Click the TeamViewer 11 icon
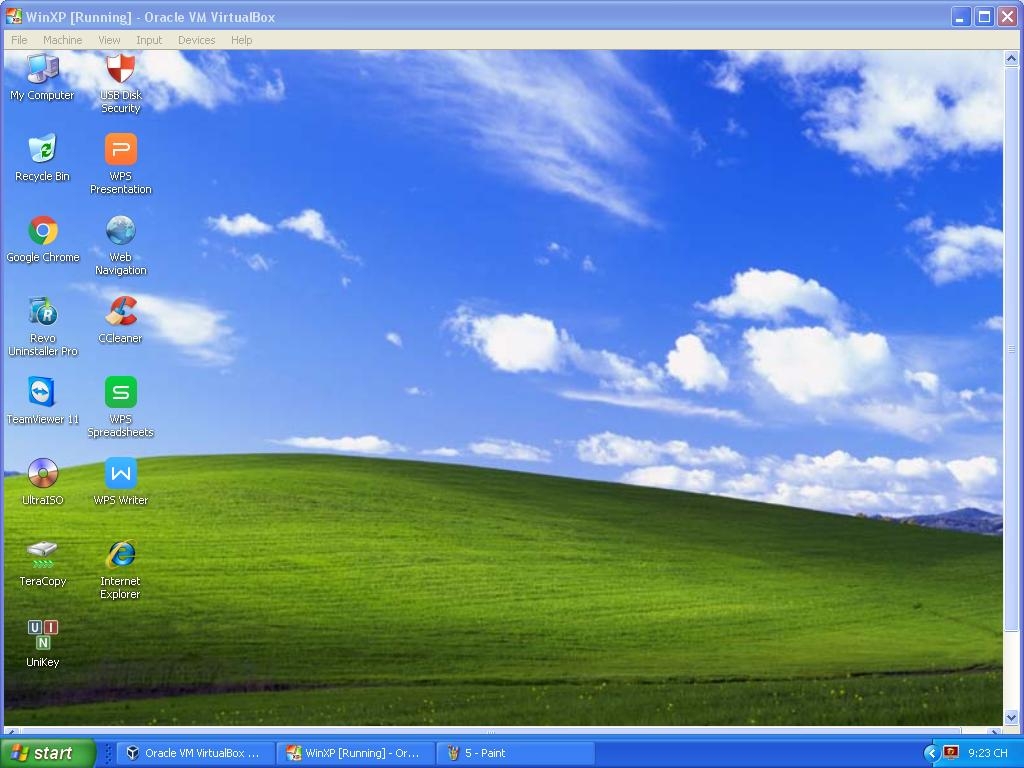This screenshot has height=768, width=1024. point(42,393)
